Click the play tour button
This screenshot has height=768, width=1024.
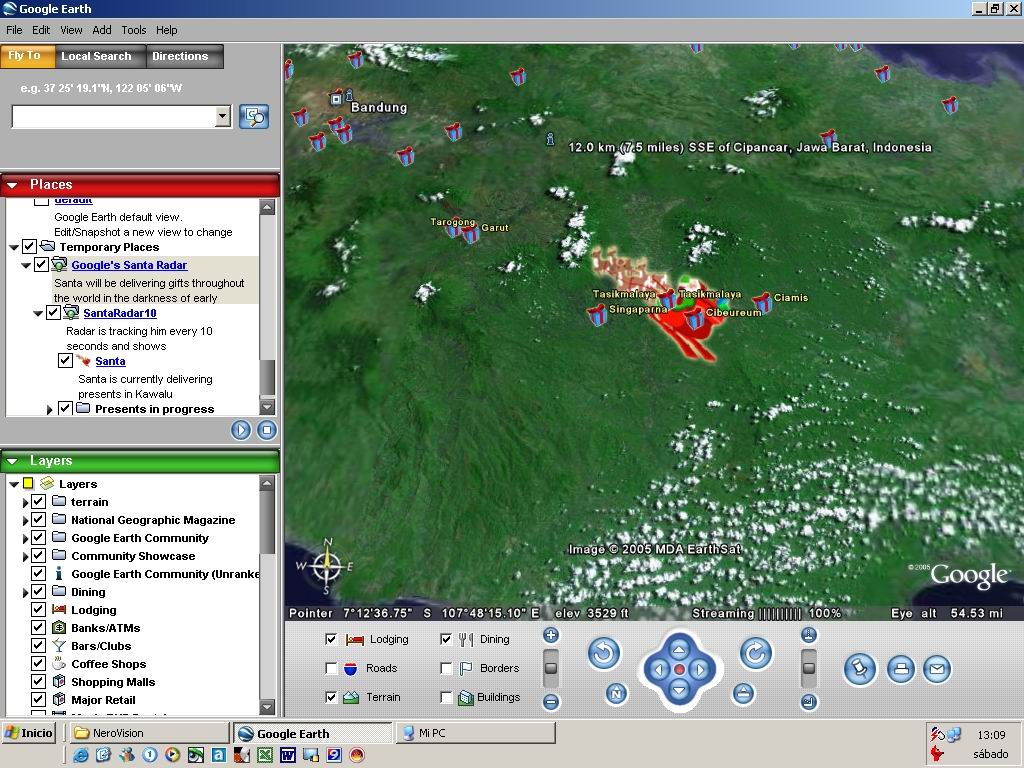[241, 430]
